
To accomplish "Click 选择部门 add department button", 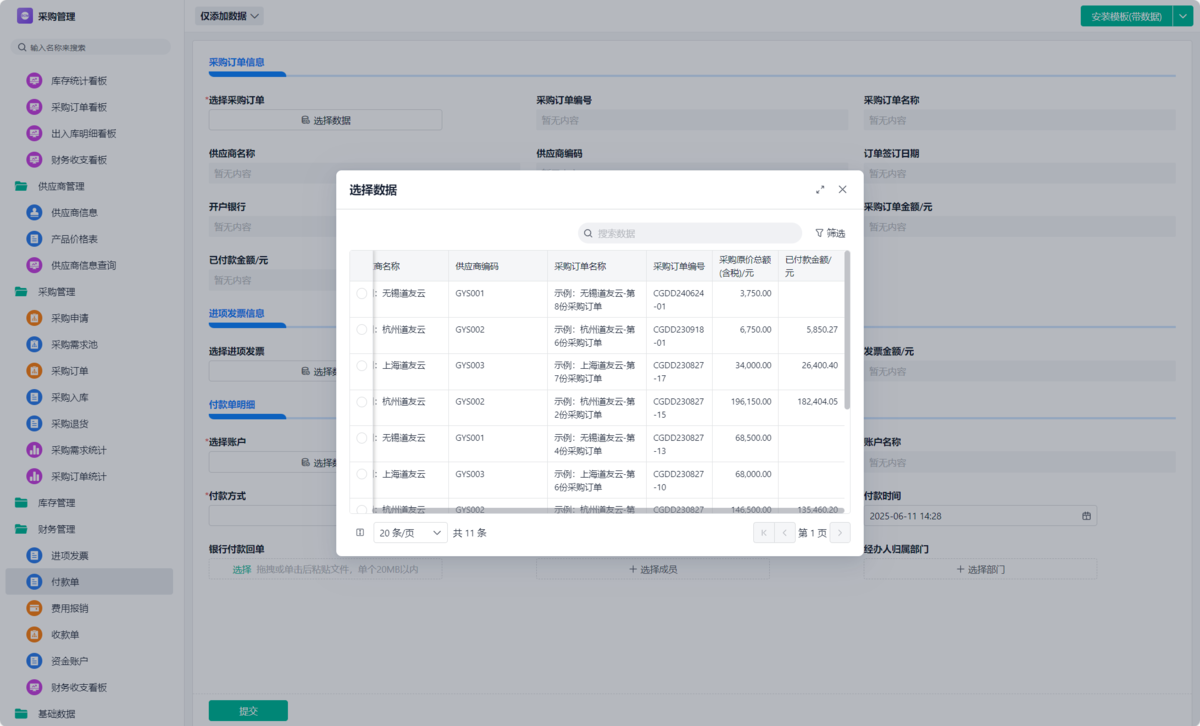I will point(980,569).
